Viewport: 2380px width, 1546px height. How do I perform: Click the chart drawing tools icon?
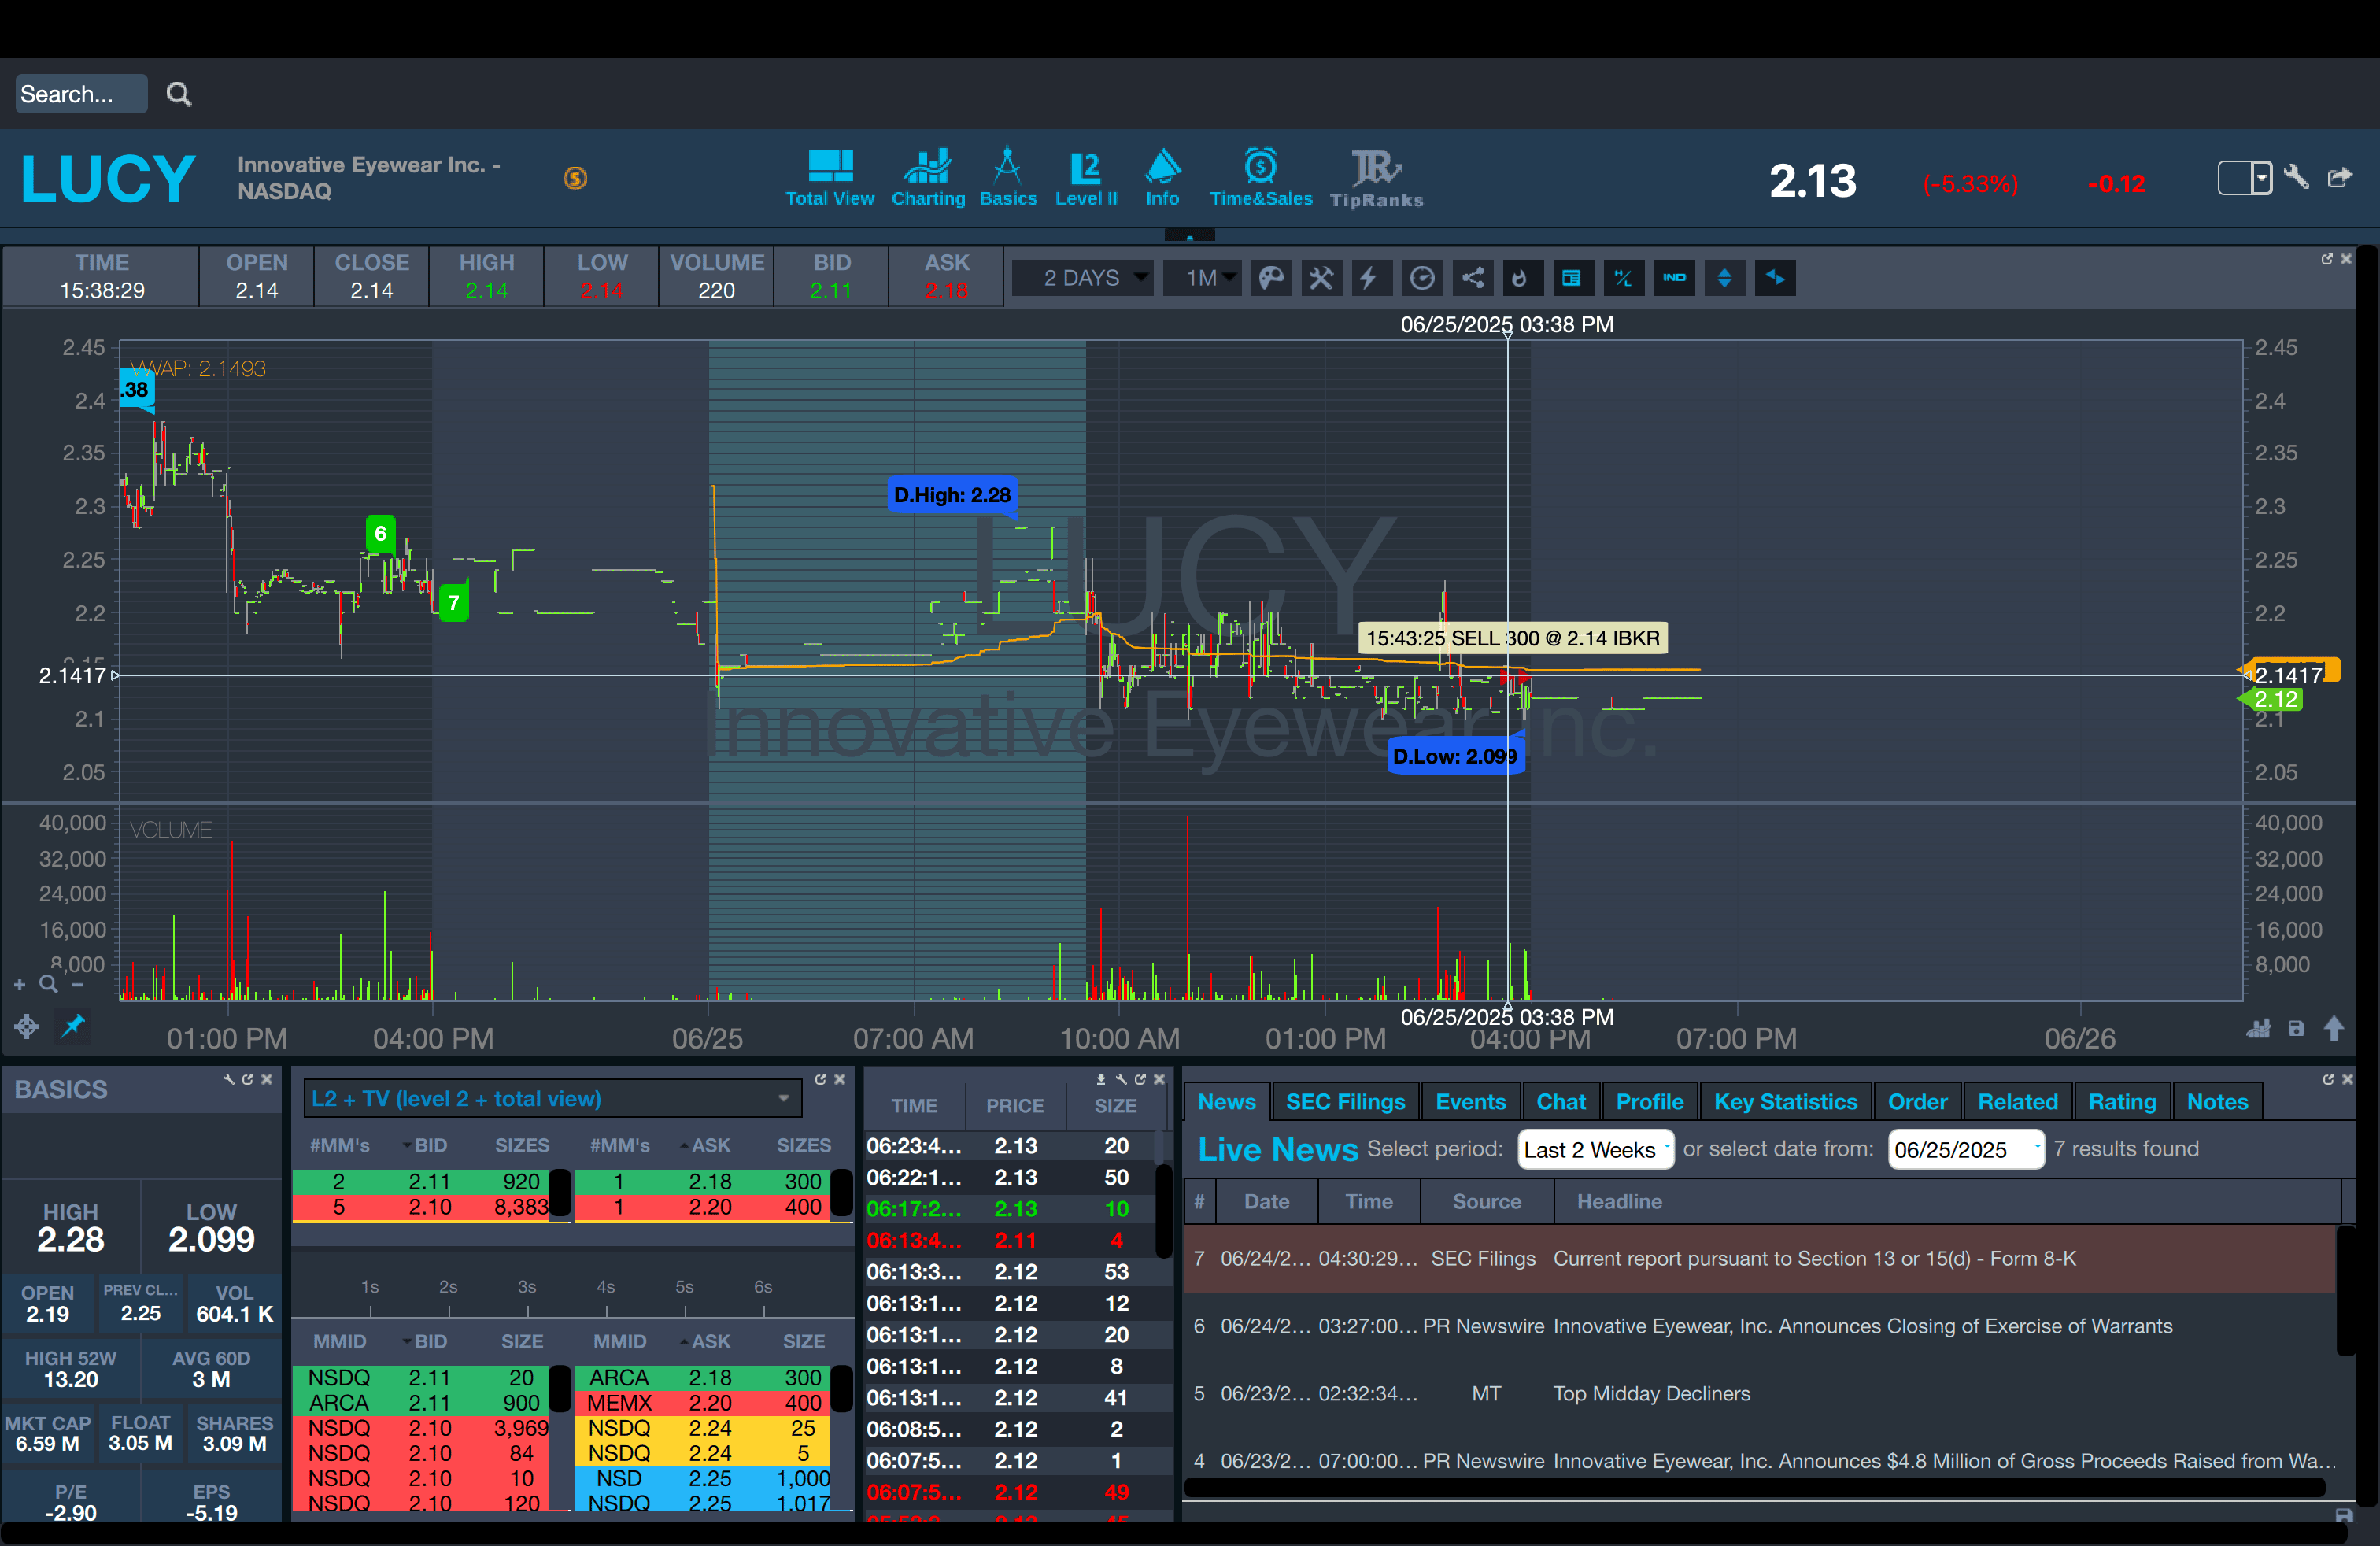[1321, 278]
